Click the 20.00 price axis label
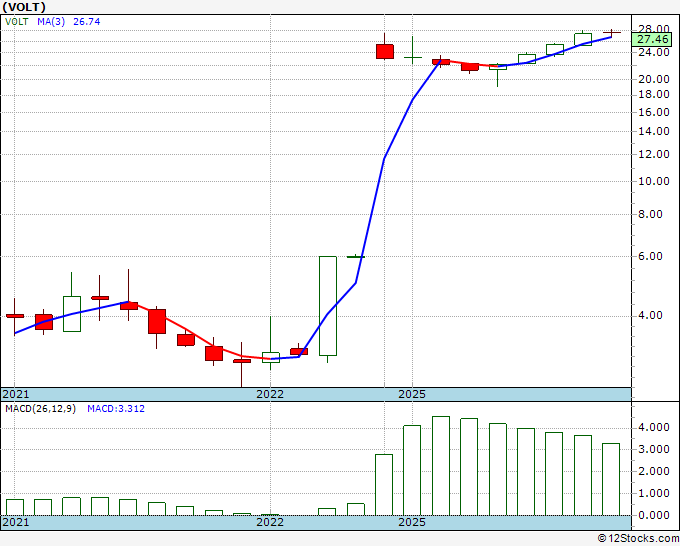 click(x=654, y=79)
